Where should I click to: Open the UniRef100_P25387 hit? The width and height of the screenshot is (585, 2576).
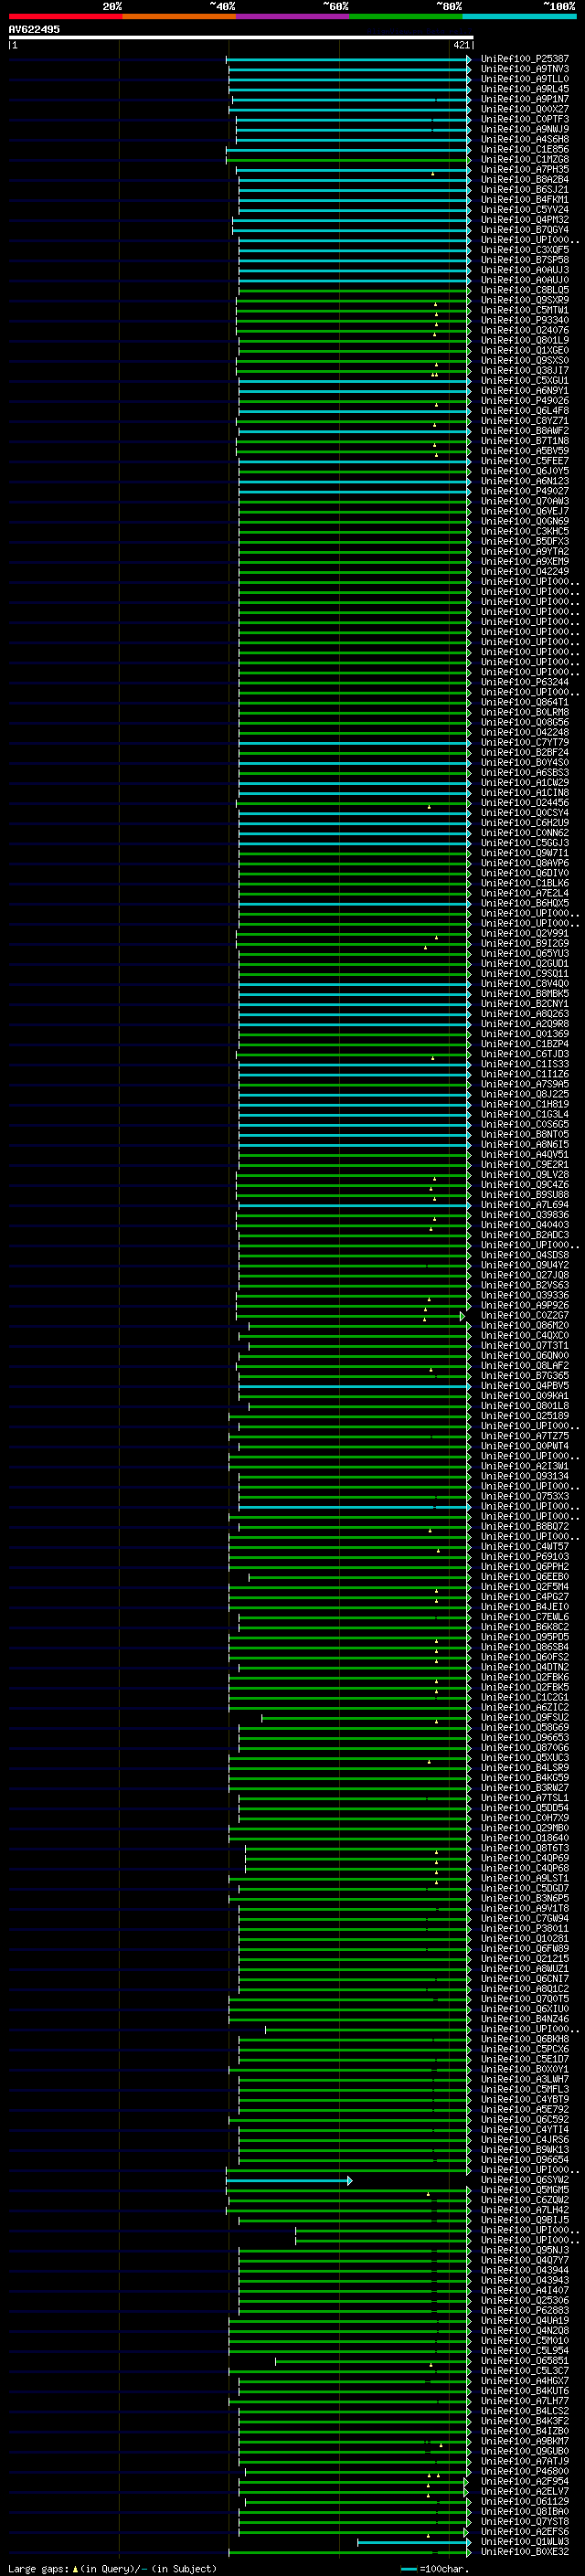[525, 59]
